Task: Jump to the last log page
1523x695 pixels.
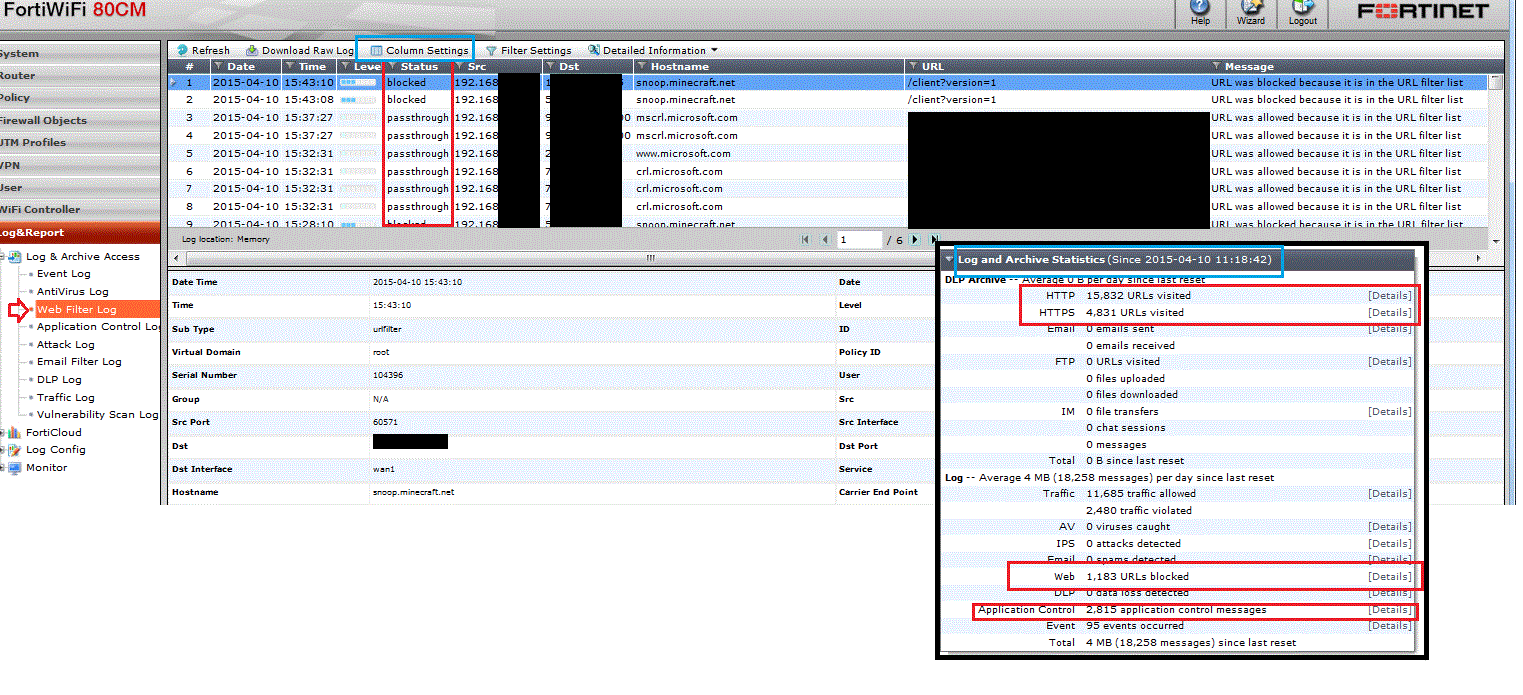Action: point(934,240)
